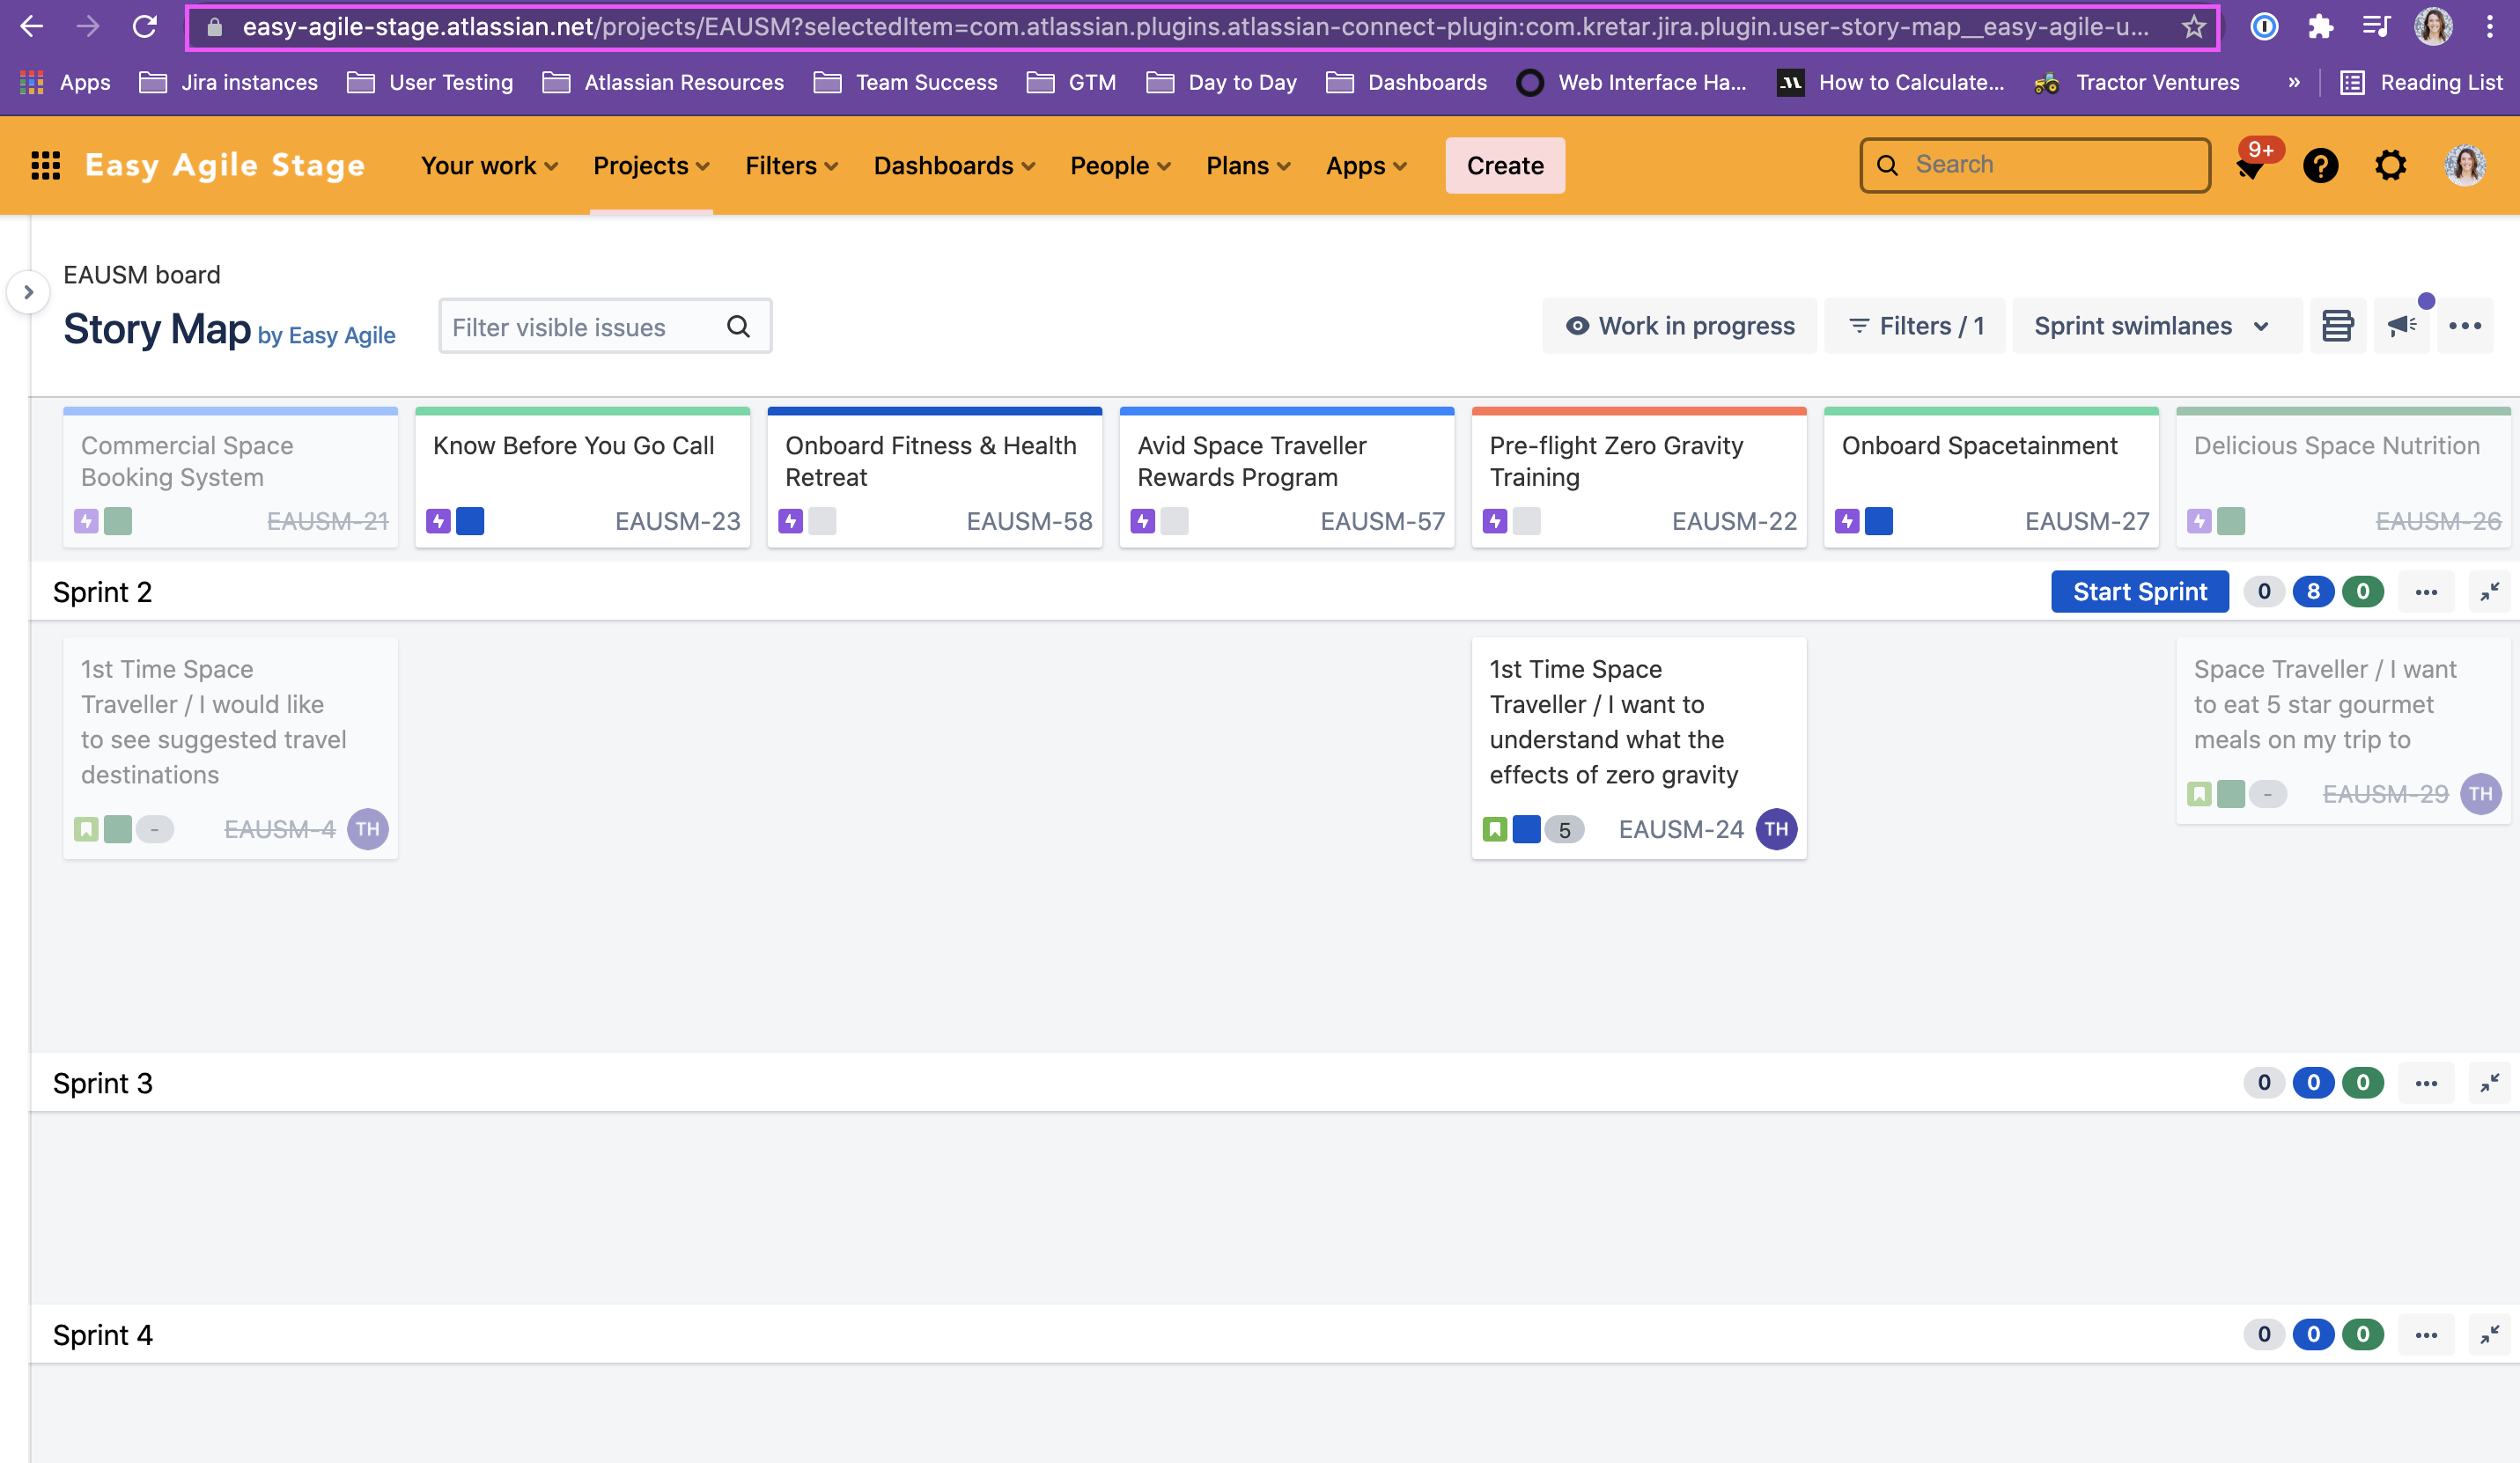Toggle the Filters / 1 button
2520x1463 pixels.
pos(1914,326)
